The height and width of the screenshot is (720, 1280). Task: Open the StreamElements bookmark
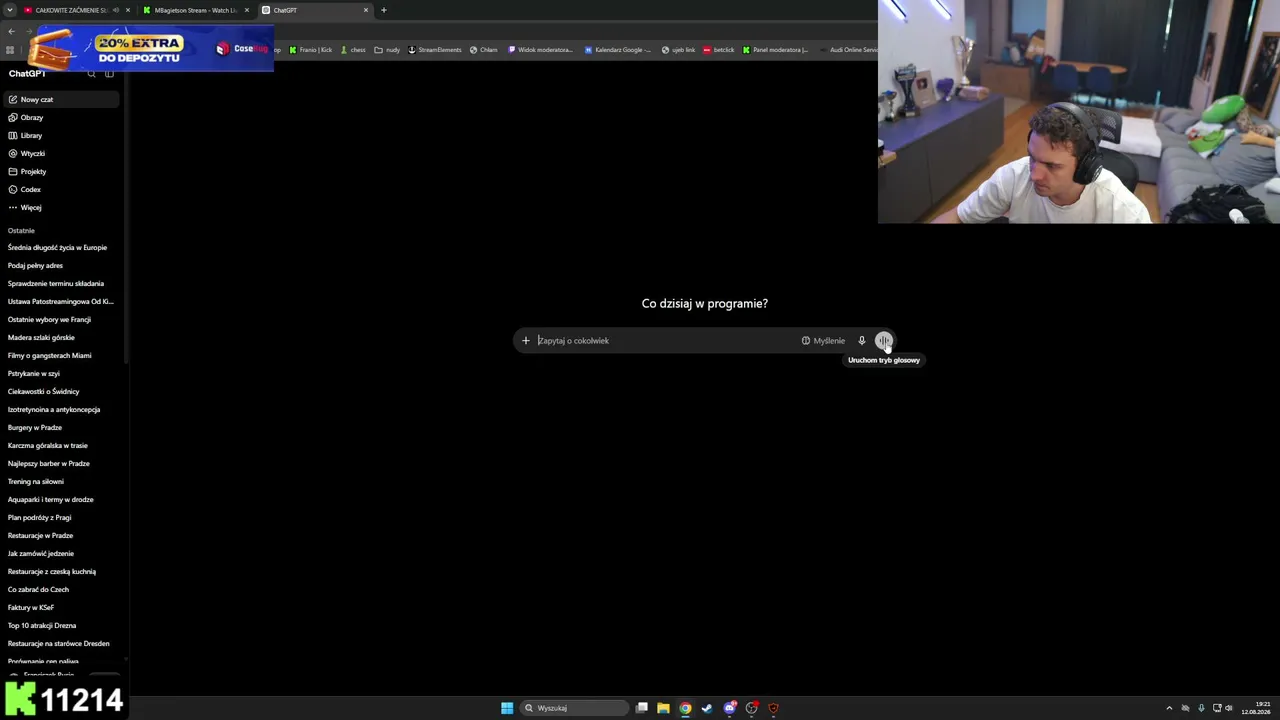pyautogui.click(x=435, y=50)
